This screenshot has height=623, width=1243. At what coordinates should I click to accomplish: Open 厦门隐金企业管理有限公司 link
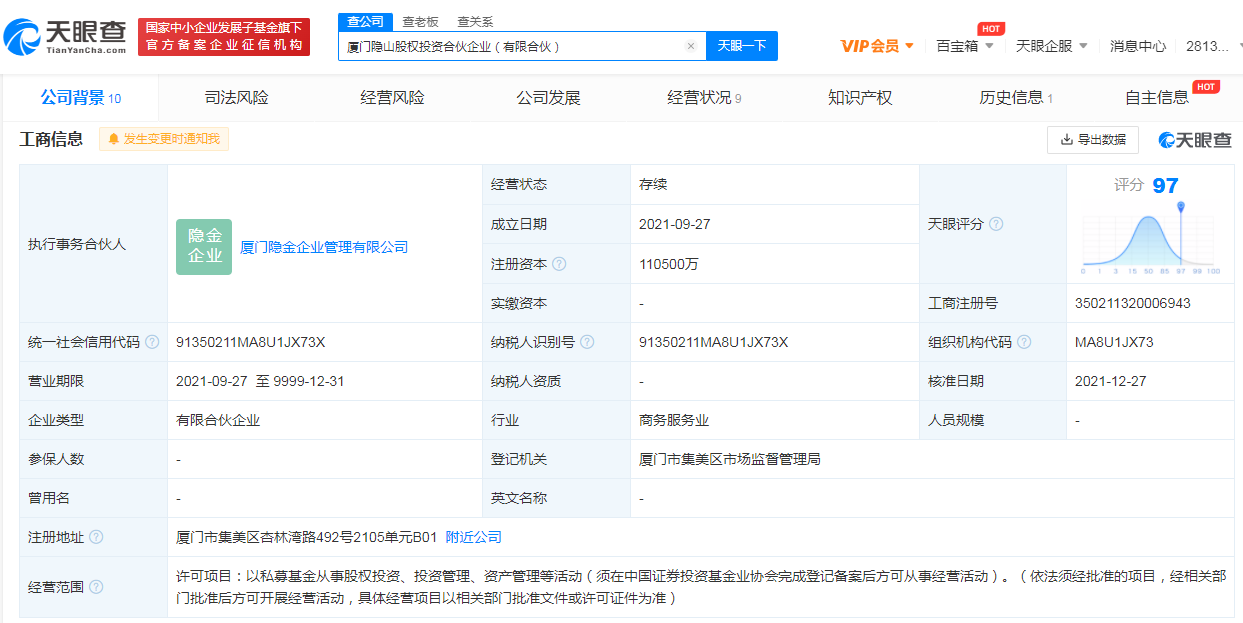[324, 247]
